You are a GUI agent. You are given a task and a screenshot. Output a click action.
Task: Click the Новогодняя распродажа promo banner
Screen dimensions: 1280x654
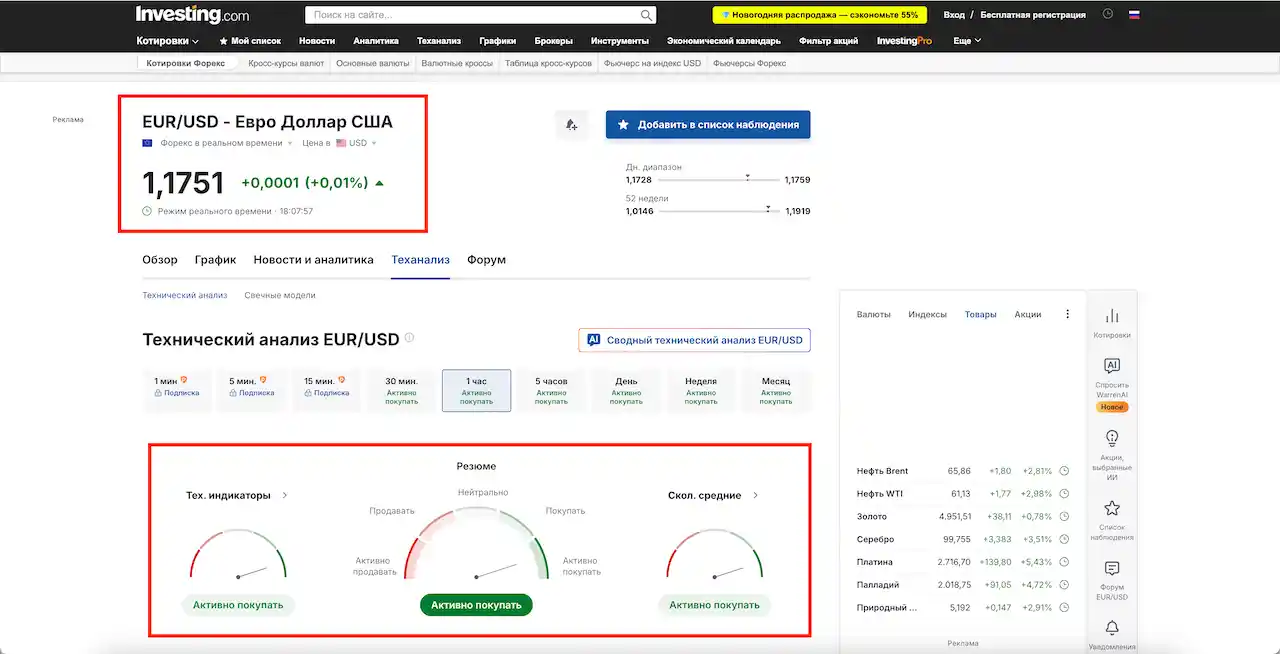pyautogui.click(x=819, y=15)
